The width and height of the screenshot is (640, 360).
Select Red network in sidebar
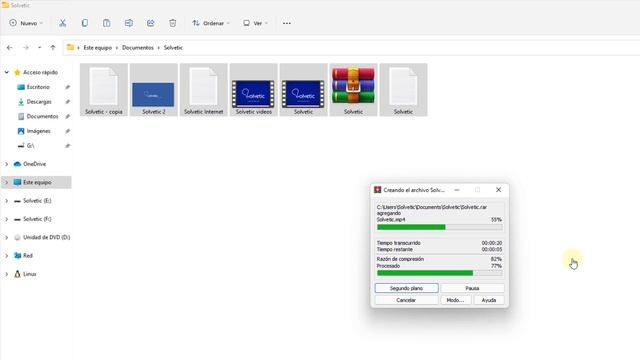click(x=27, y=256)
